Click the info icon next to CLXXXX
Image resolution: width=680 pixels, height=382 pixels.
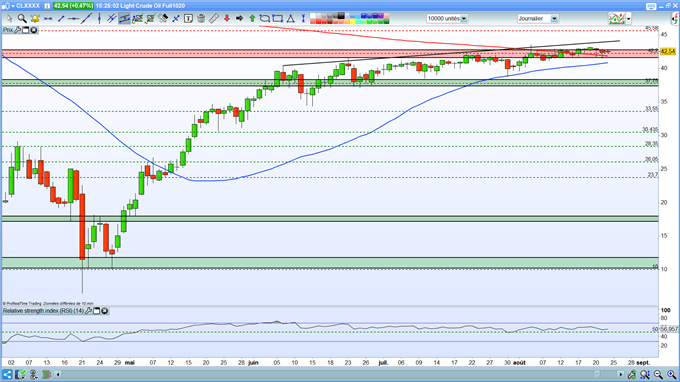coord(47,6)
